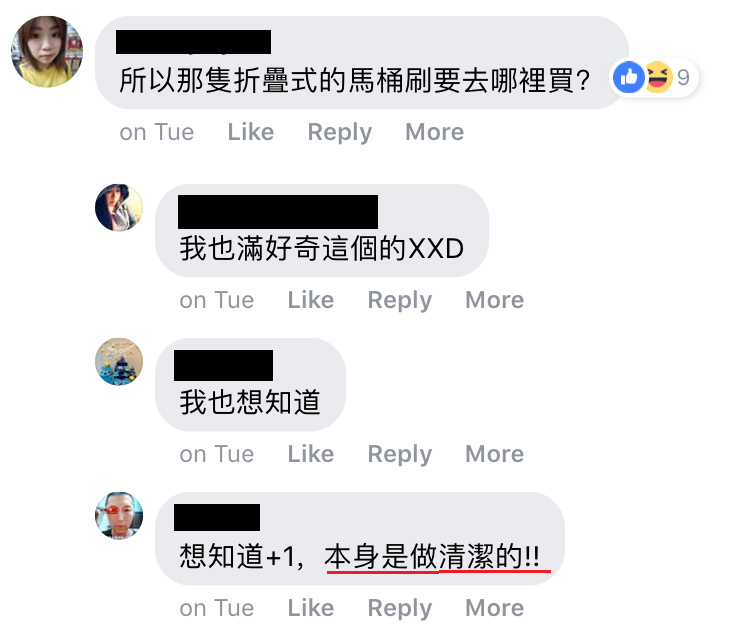Reply to the 想知道+1 comment
Image resolution: width=745 pixels, height=629 pixels.
(400, 609)
